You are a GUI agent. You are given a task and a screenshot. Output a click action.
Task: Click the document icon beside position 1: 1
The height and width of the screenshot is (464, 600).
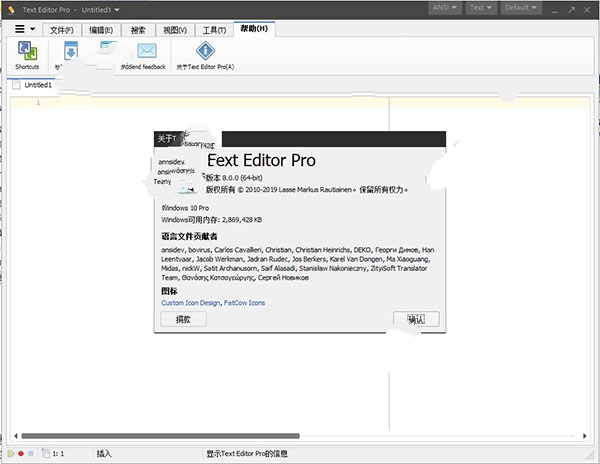pyautogui.click(x=46, y=453)
